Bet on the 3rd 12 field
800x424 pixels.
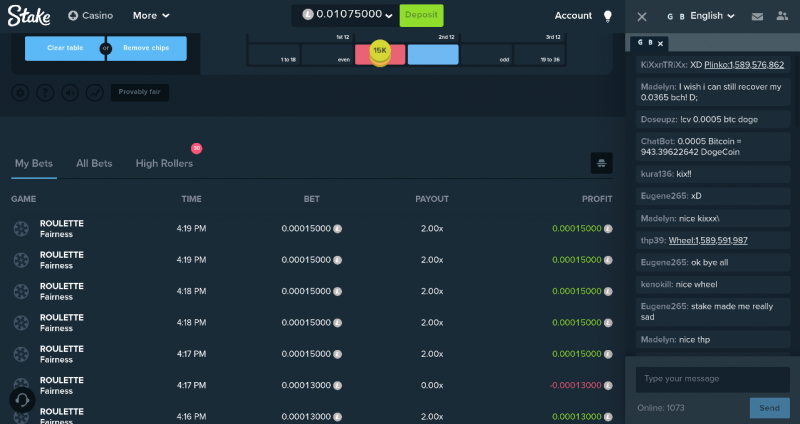tap(513, 38)
